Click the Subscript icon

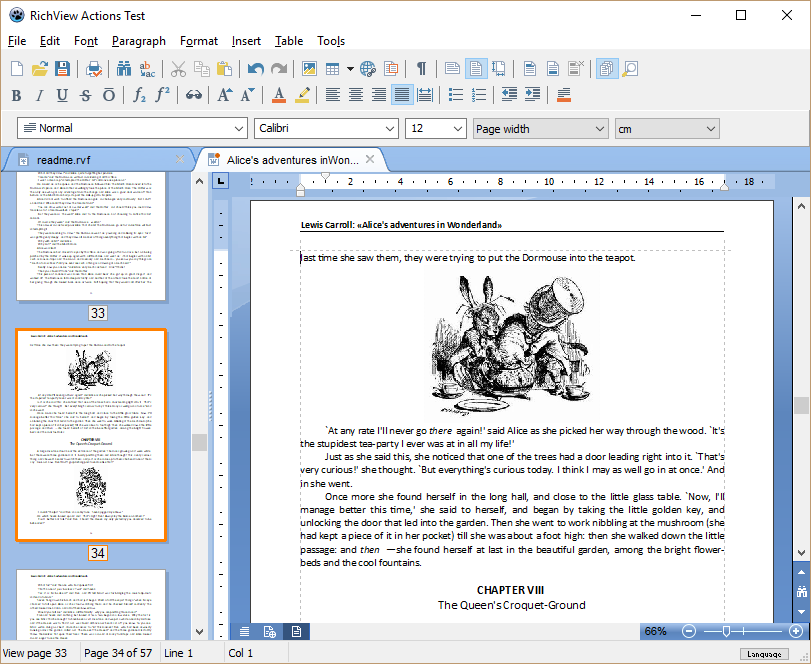(140, 95)
